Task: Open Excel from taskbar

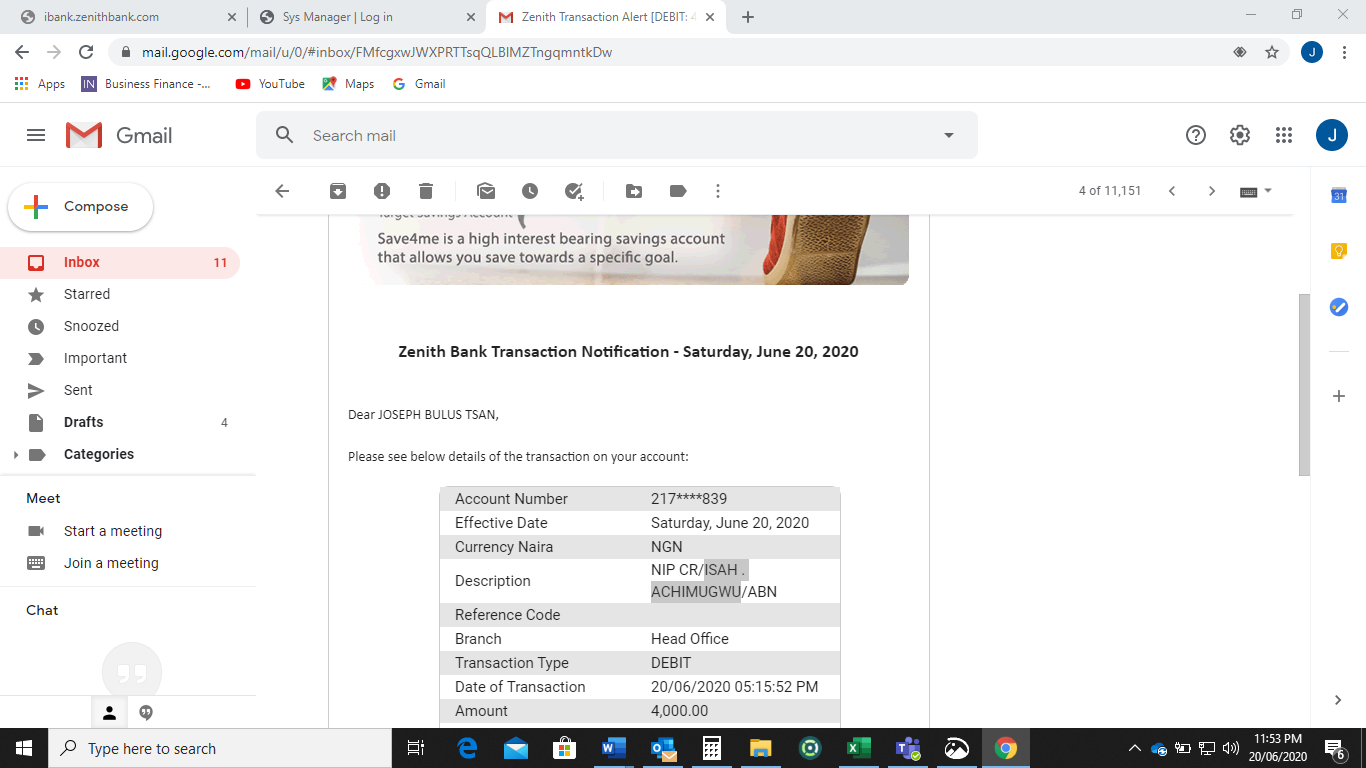Action: (858, 748)
